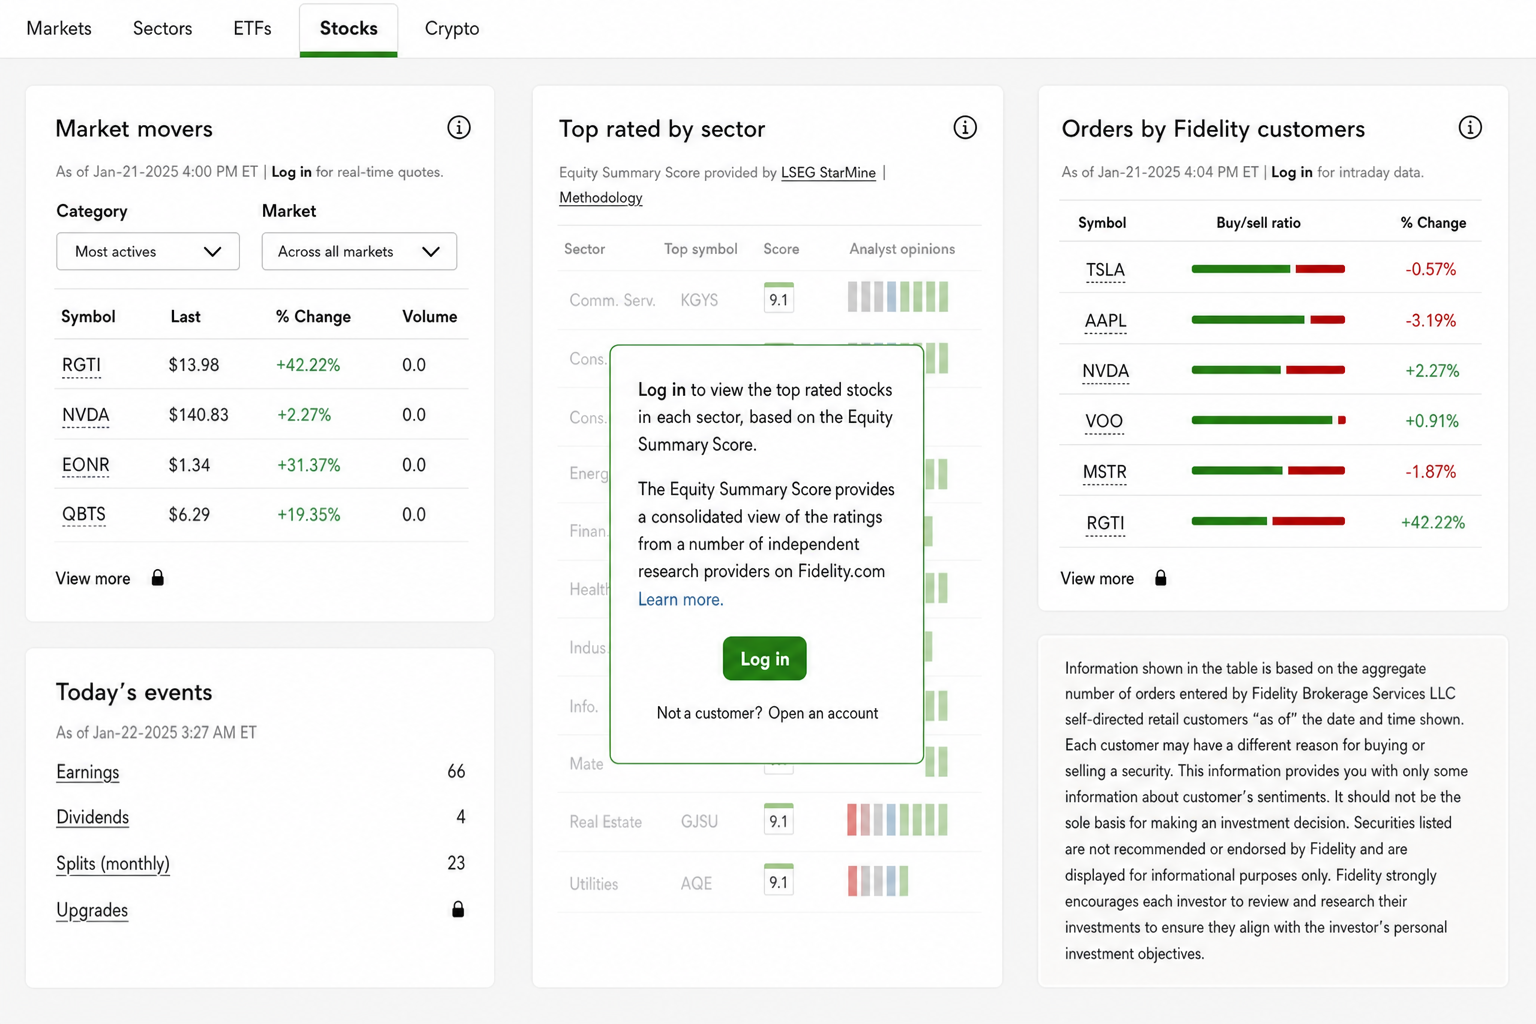The height and width of the screenshot is (1024, 1536).
Task: Switch to the Crypto tab
Action: [452, 28]
